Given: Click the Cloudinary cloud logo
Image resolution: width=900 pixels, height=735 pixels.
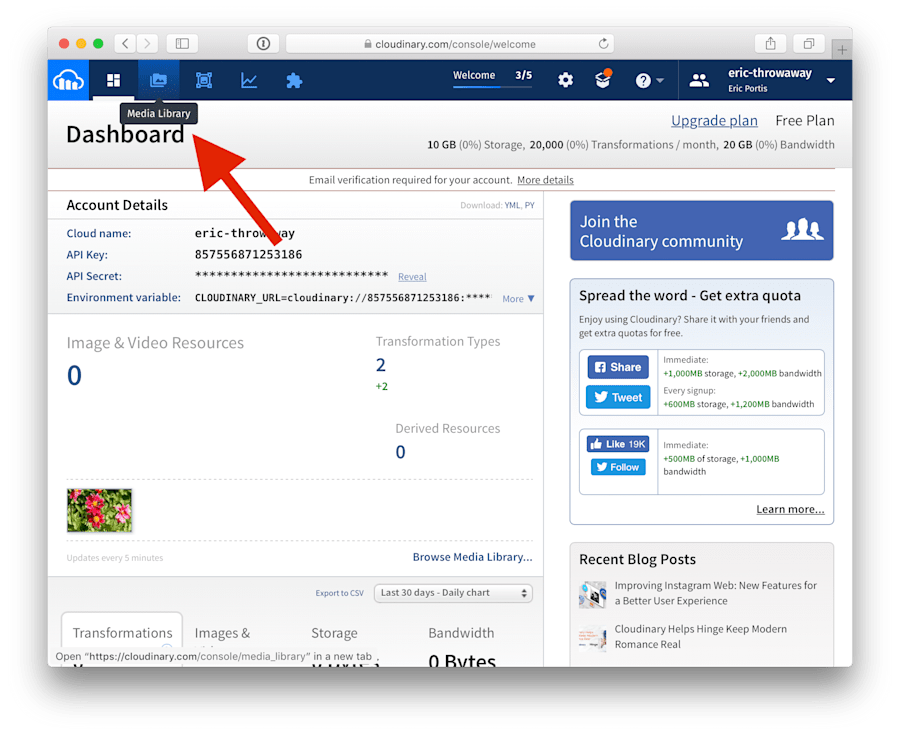Looking at the screenshot, I should tap(69, 80).
